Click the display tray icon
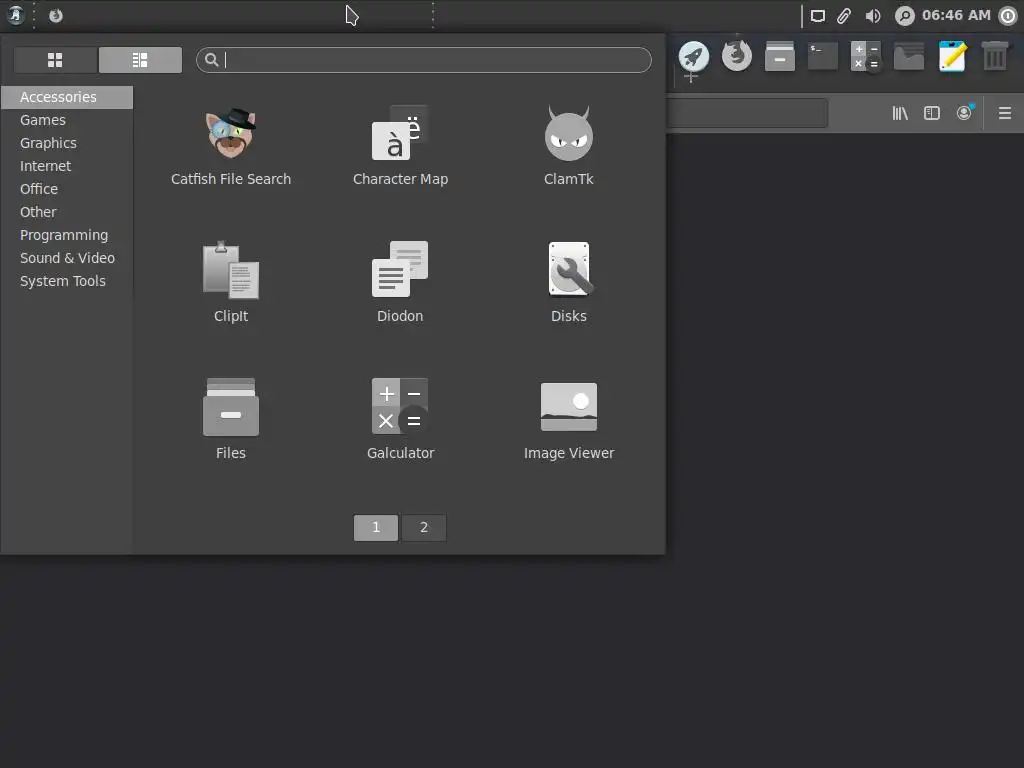The height and width of the screenshot is (768, 1024). pos(818,16)
